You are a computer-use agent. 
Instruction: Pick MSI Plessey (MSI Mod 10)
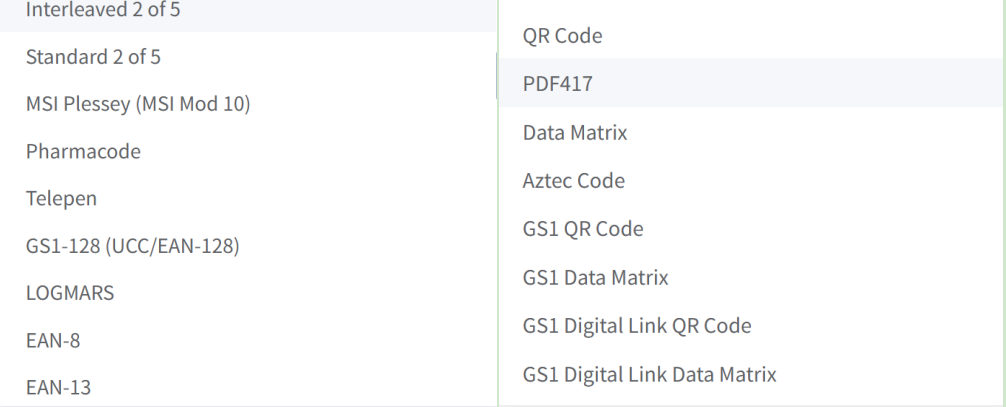pos(138,104)
